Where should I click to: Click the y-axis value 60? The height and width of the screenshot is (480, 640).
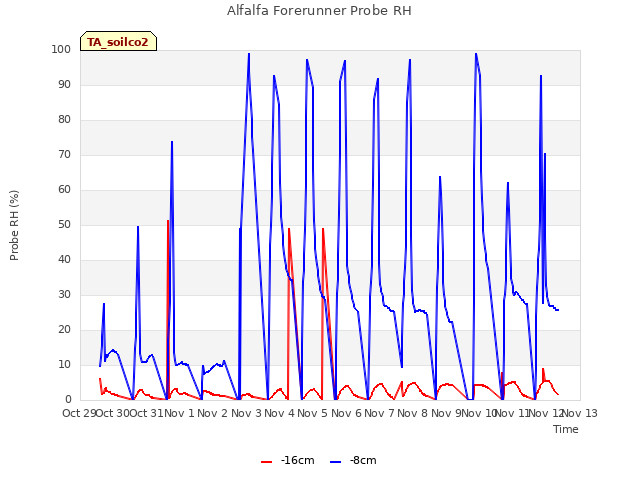(x=64, y=189)
